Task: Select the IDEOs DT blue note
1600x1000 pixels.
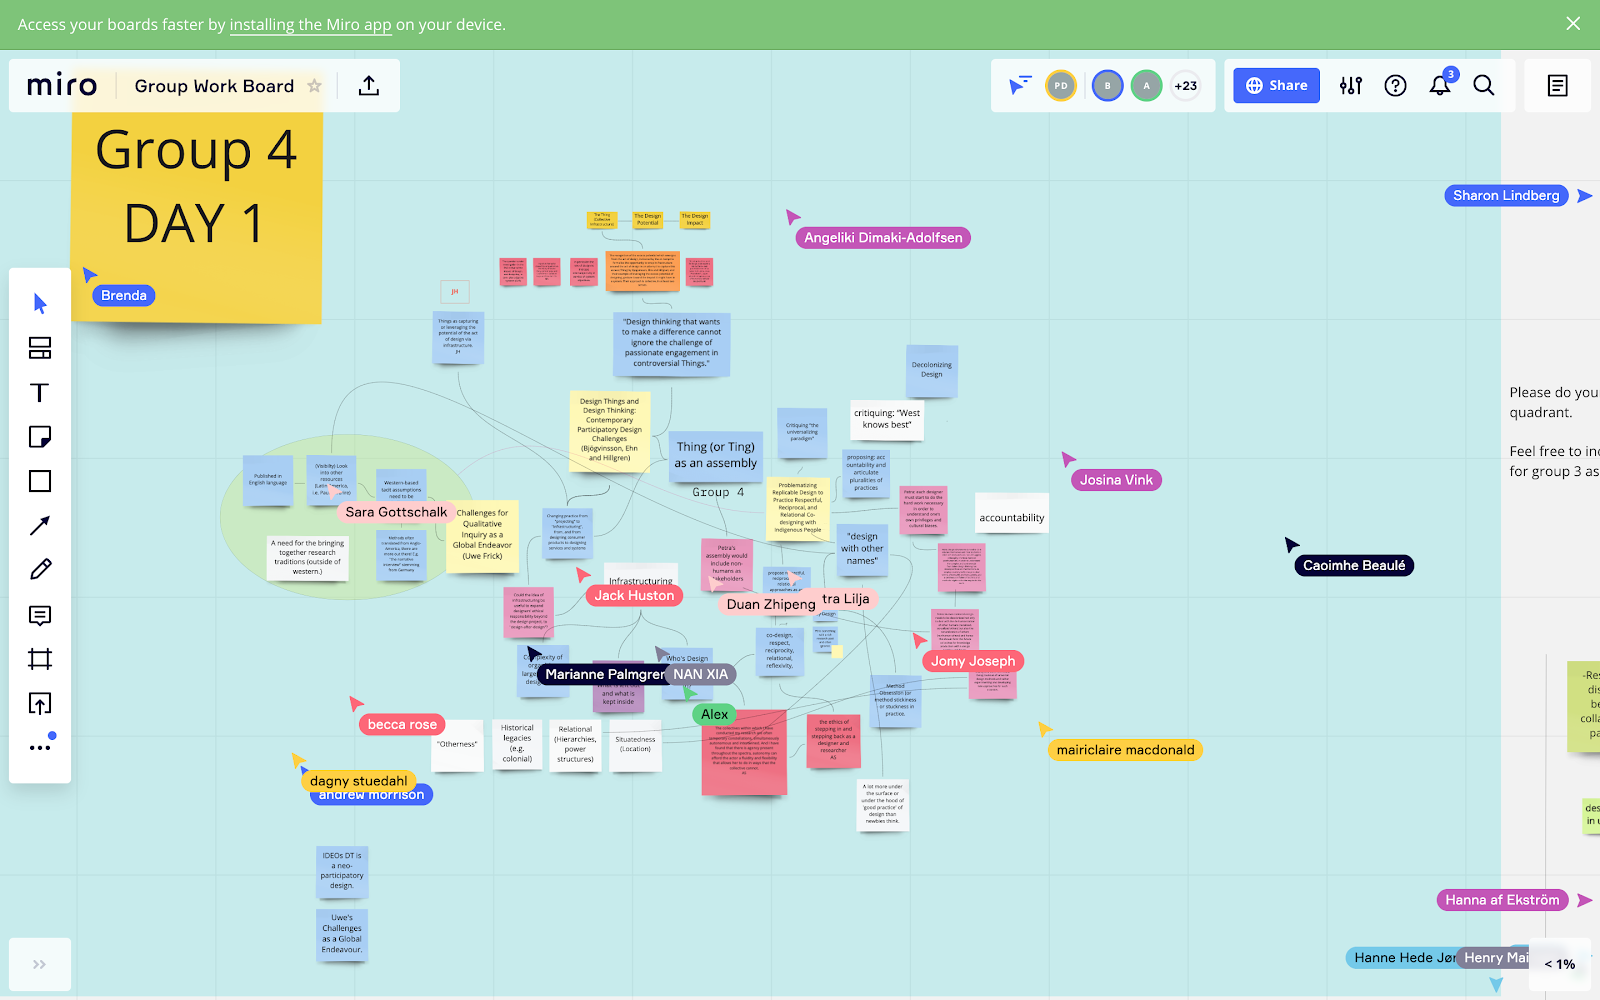Action: coord(342,871)
